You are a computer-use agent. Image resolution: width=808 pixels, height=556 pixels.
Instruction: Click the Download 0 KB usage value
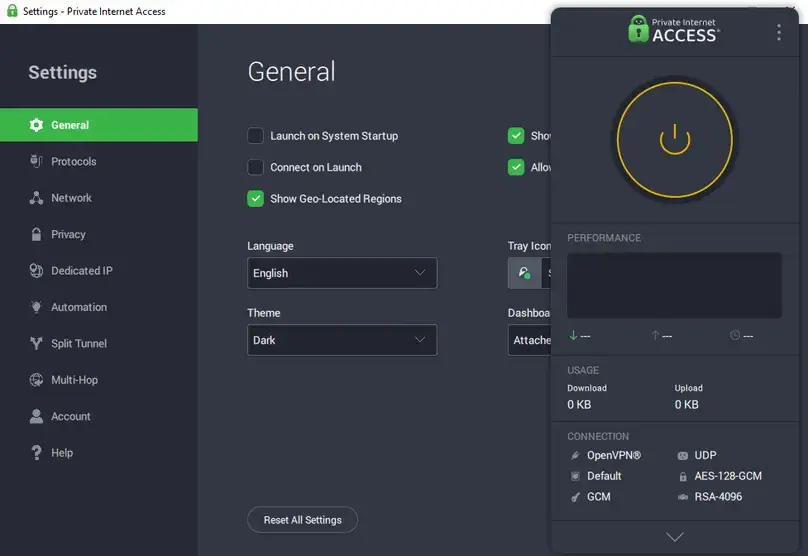(x=579, y=405)
